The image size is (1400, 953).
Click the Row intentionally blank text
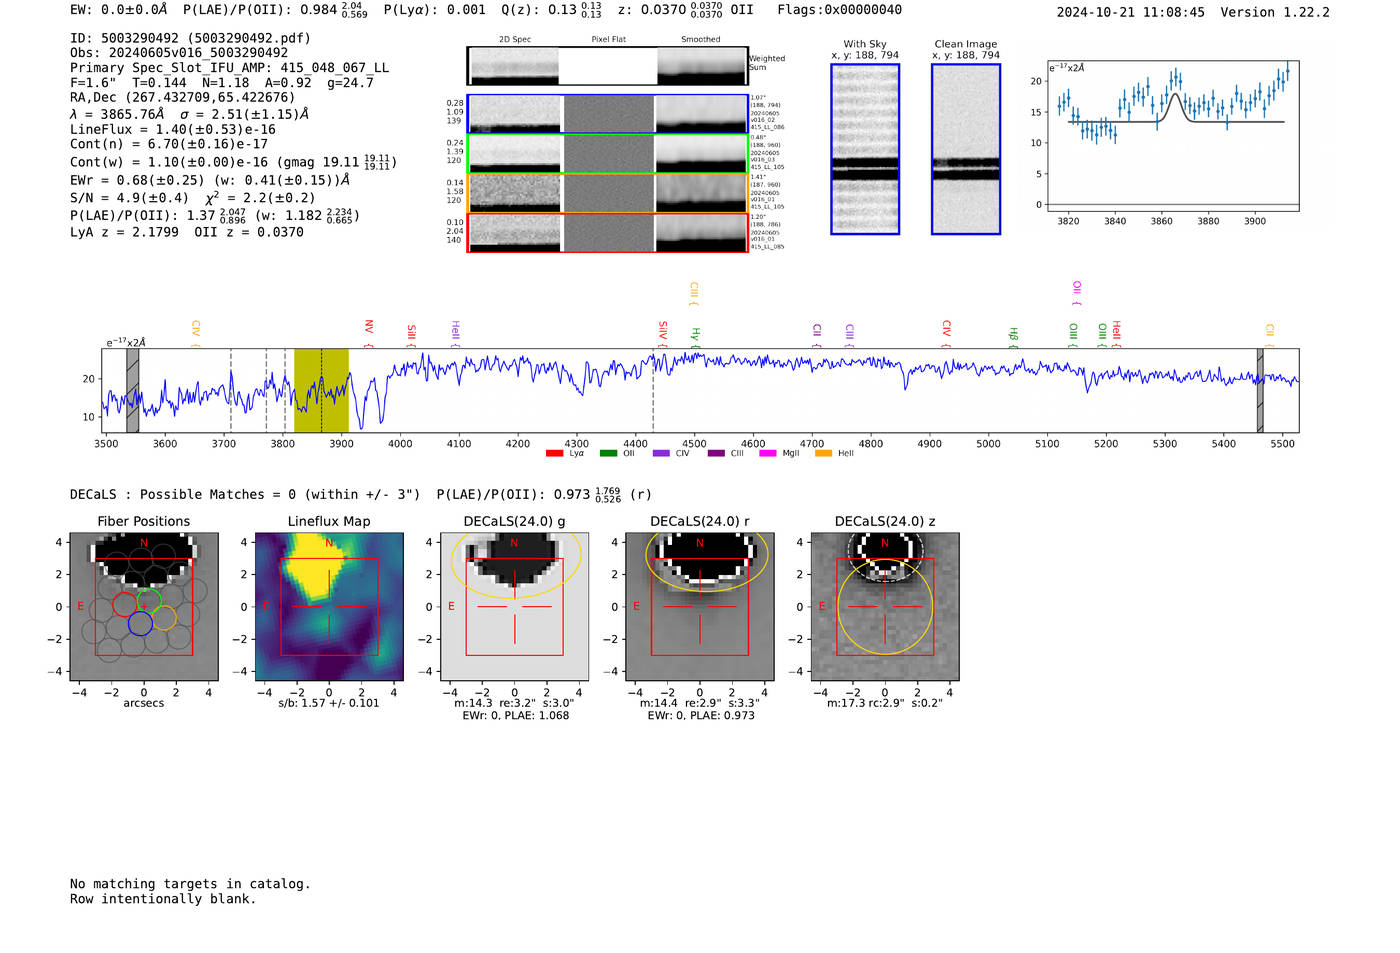click(x=163, y=899)
